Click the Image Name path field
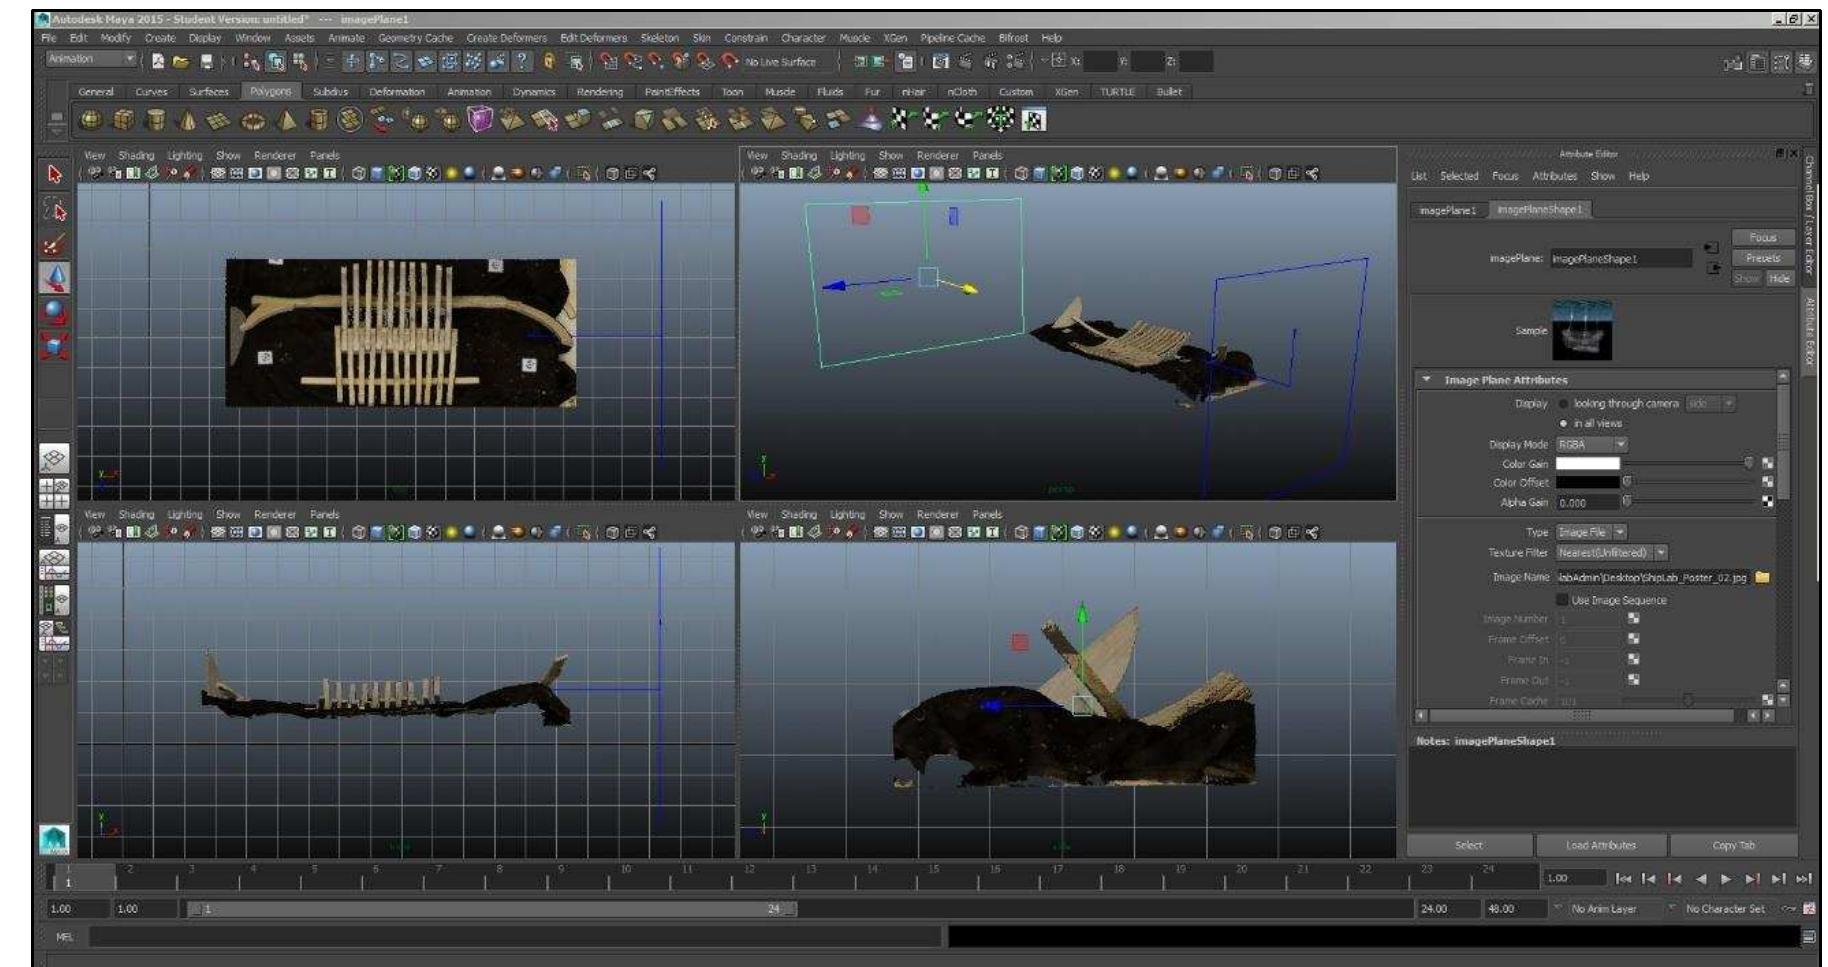This screenshot has height=967, width=1828. (1652, 578)
